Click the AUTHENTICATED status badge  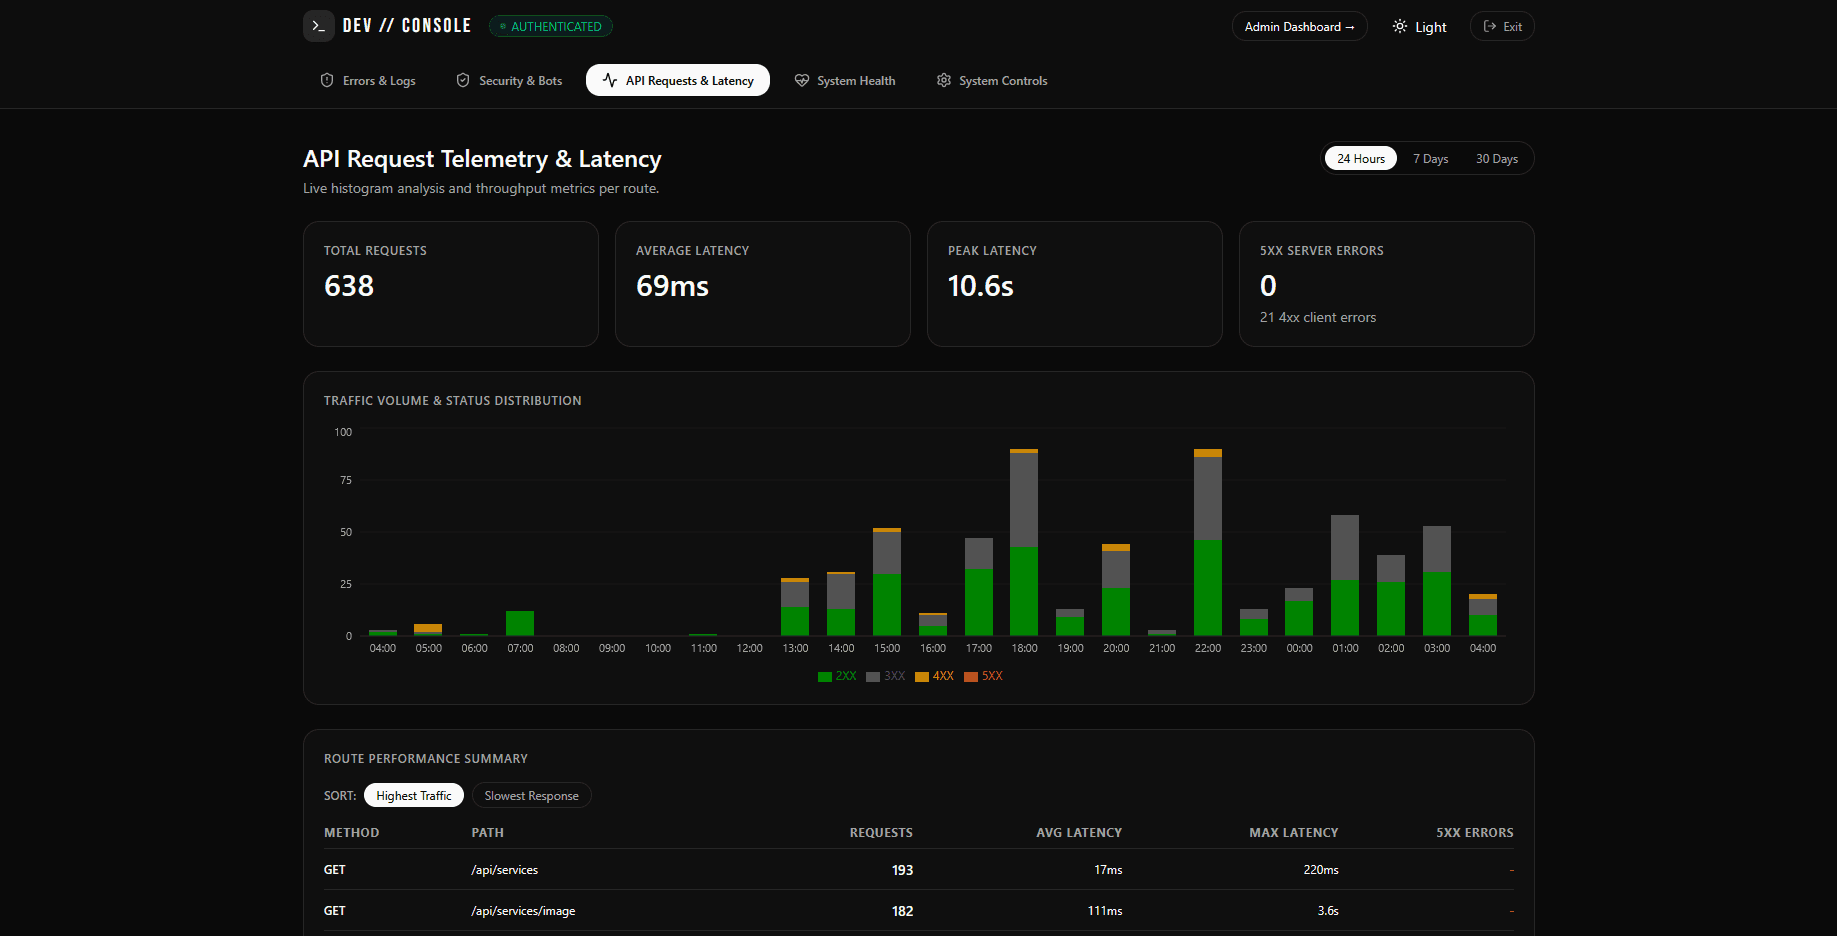[551, 26]
